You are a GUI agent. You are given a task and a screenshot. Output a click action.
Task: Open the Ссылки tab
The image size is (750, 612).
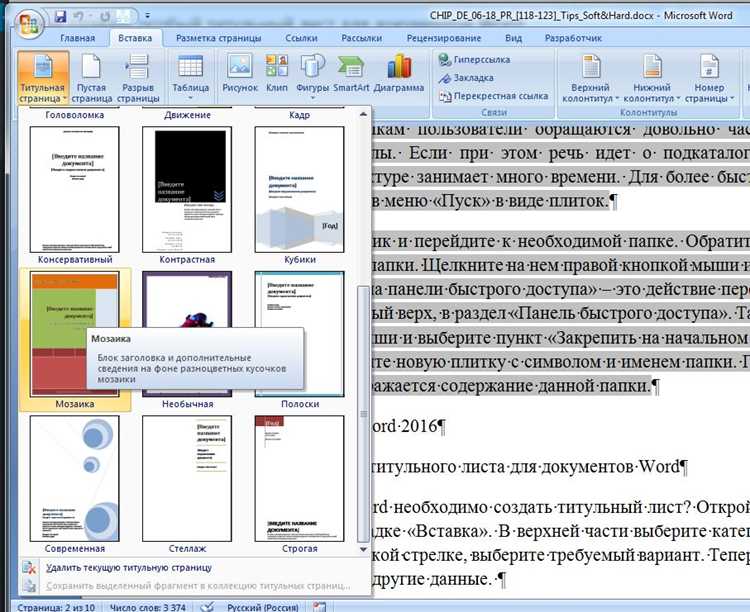click(301, 38)
